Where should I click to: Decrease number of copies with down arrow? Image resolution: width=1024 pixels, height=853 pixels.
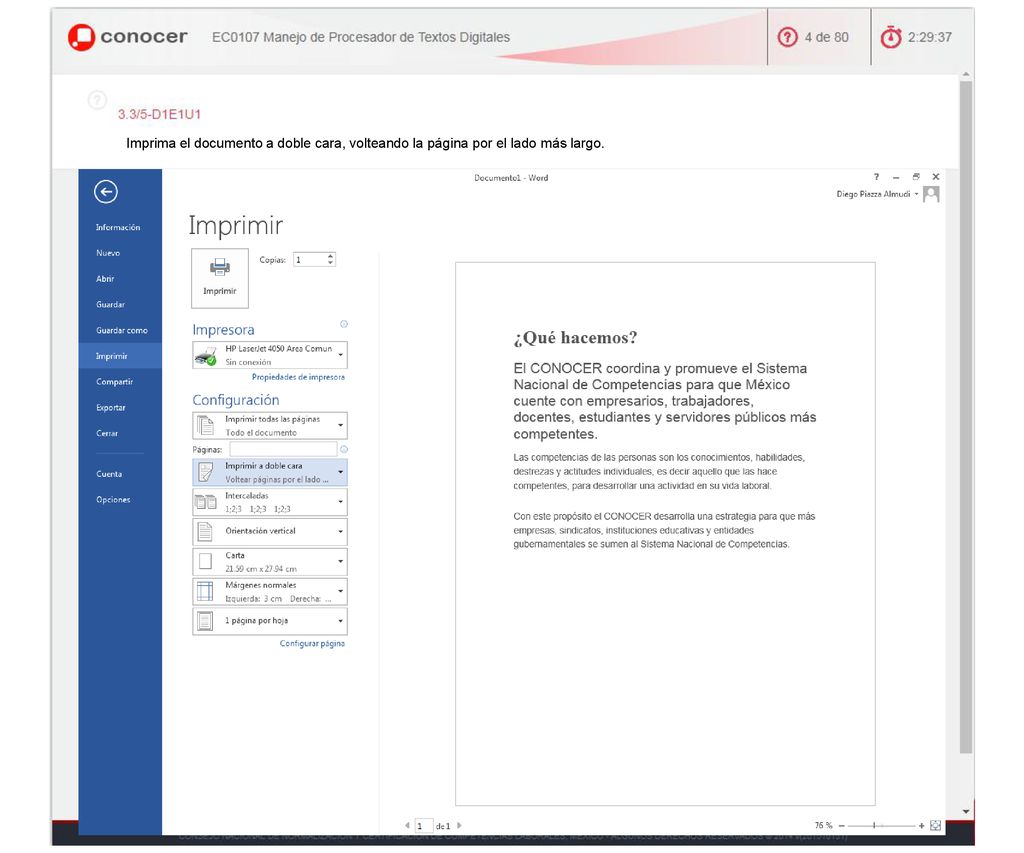click(x=330, y=263)
